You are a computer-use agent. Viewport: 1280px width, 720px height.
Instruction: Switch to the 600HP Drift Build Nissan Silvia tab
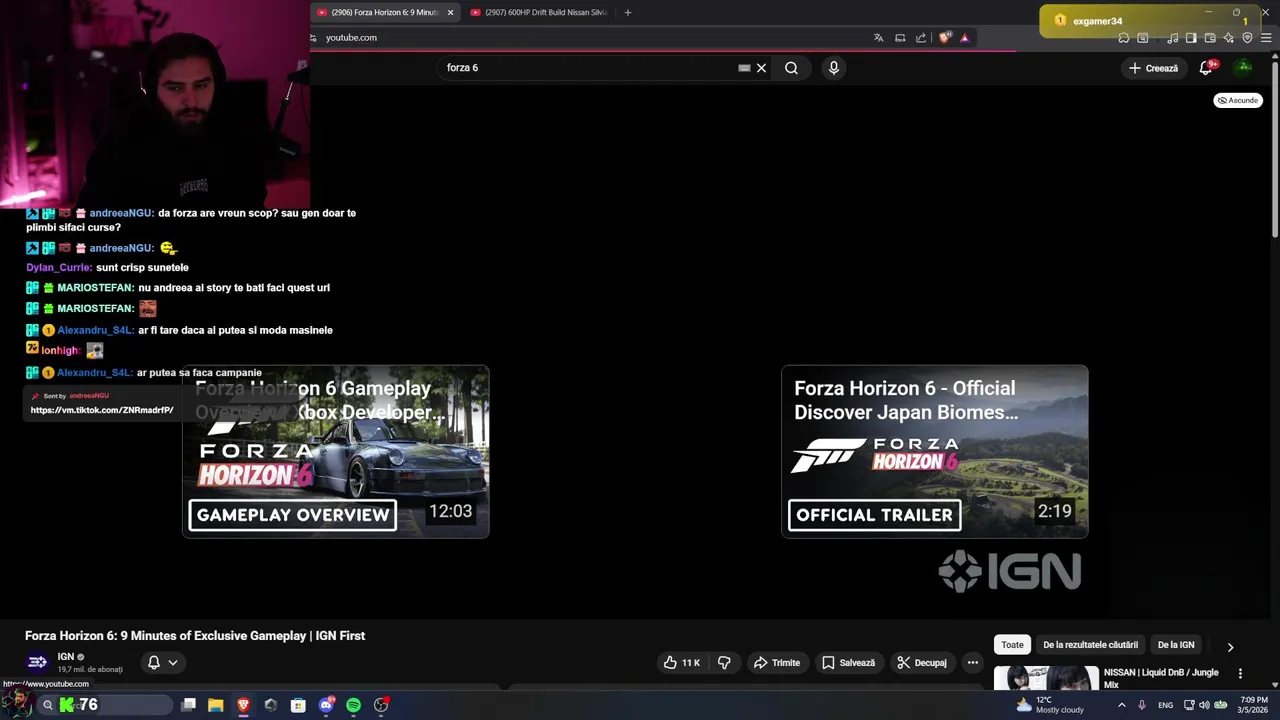545,12
